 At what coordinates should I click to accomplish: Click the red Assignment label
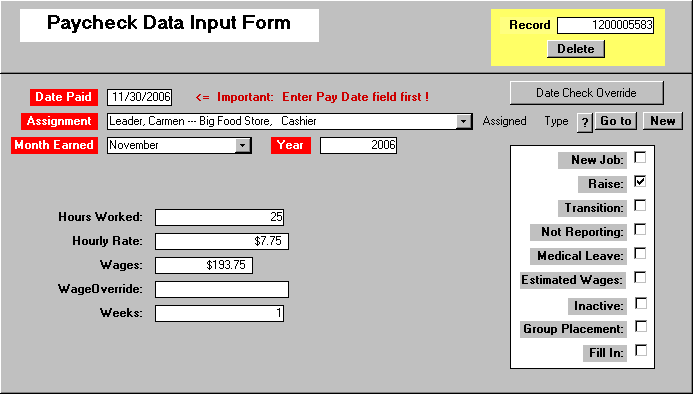tap(59, 121)
